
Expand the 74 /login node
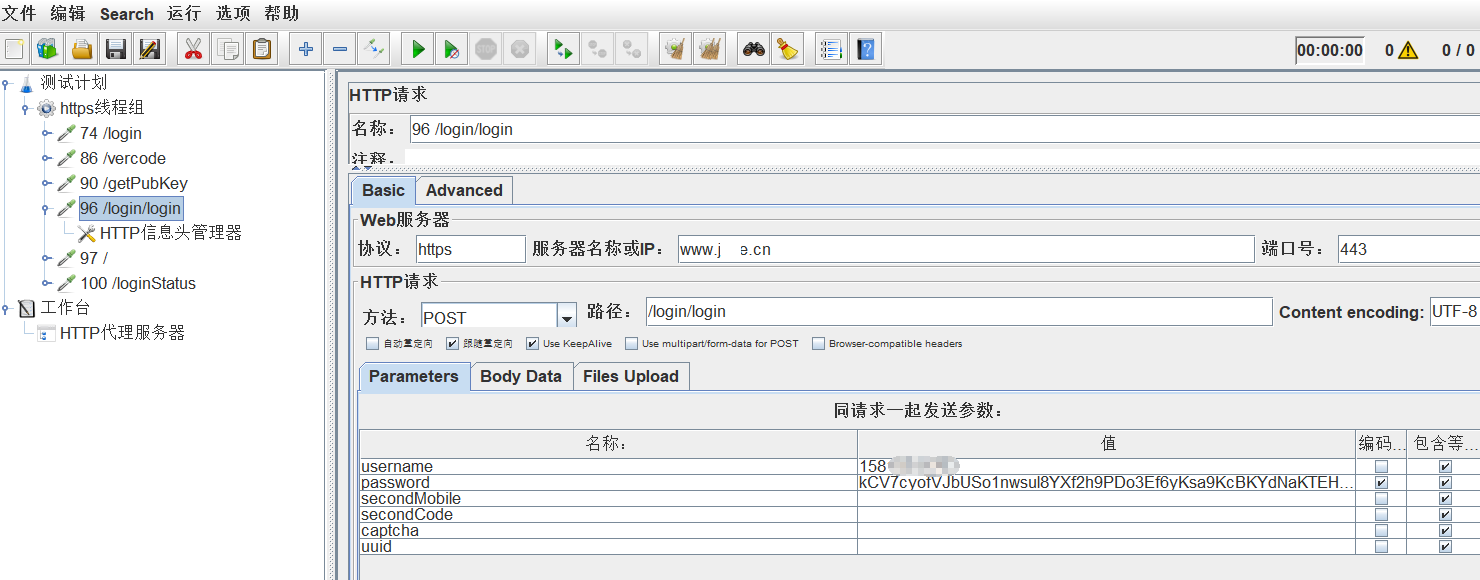coord(46,133)
